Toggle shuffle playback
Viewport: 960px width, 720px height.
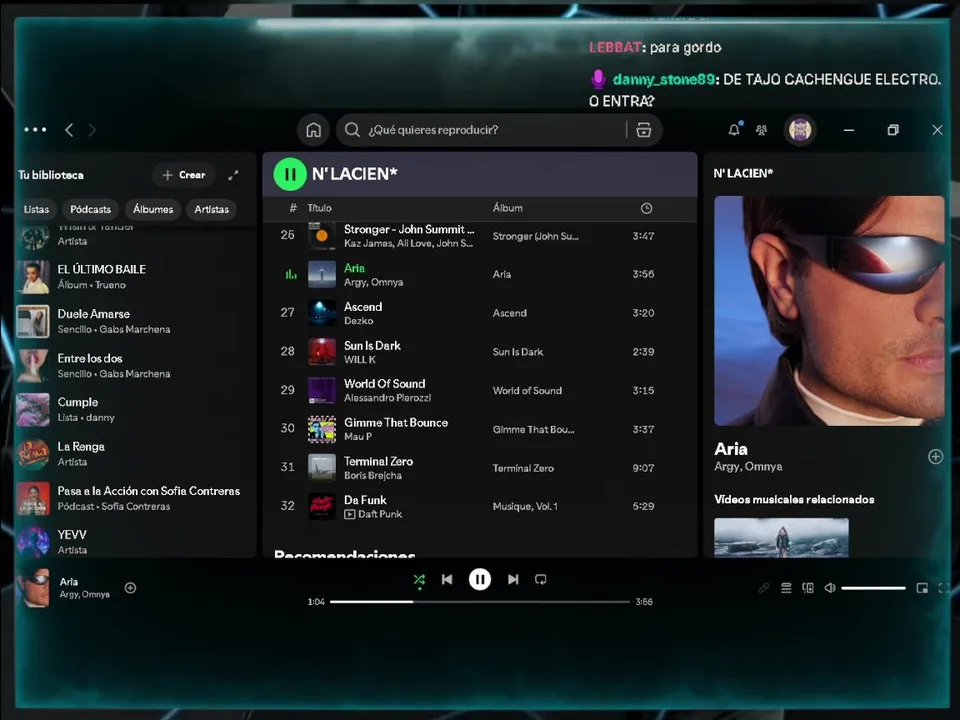[x=419, y=580]
